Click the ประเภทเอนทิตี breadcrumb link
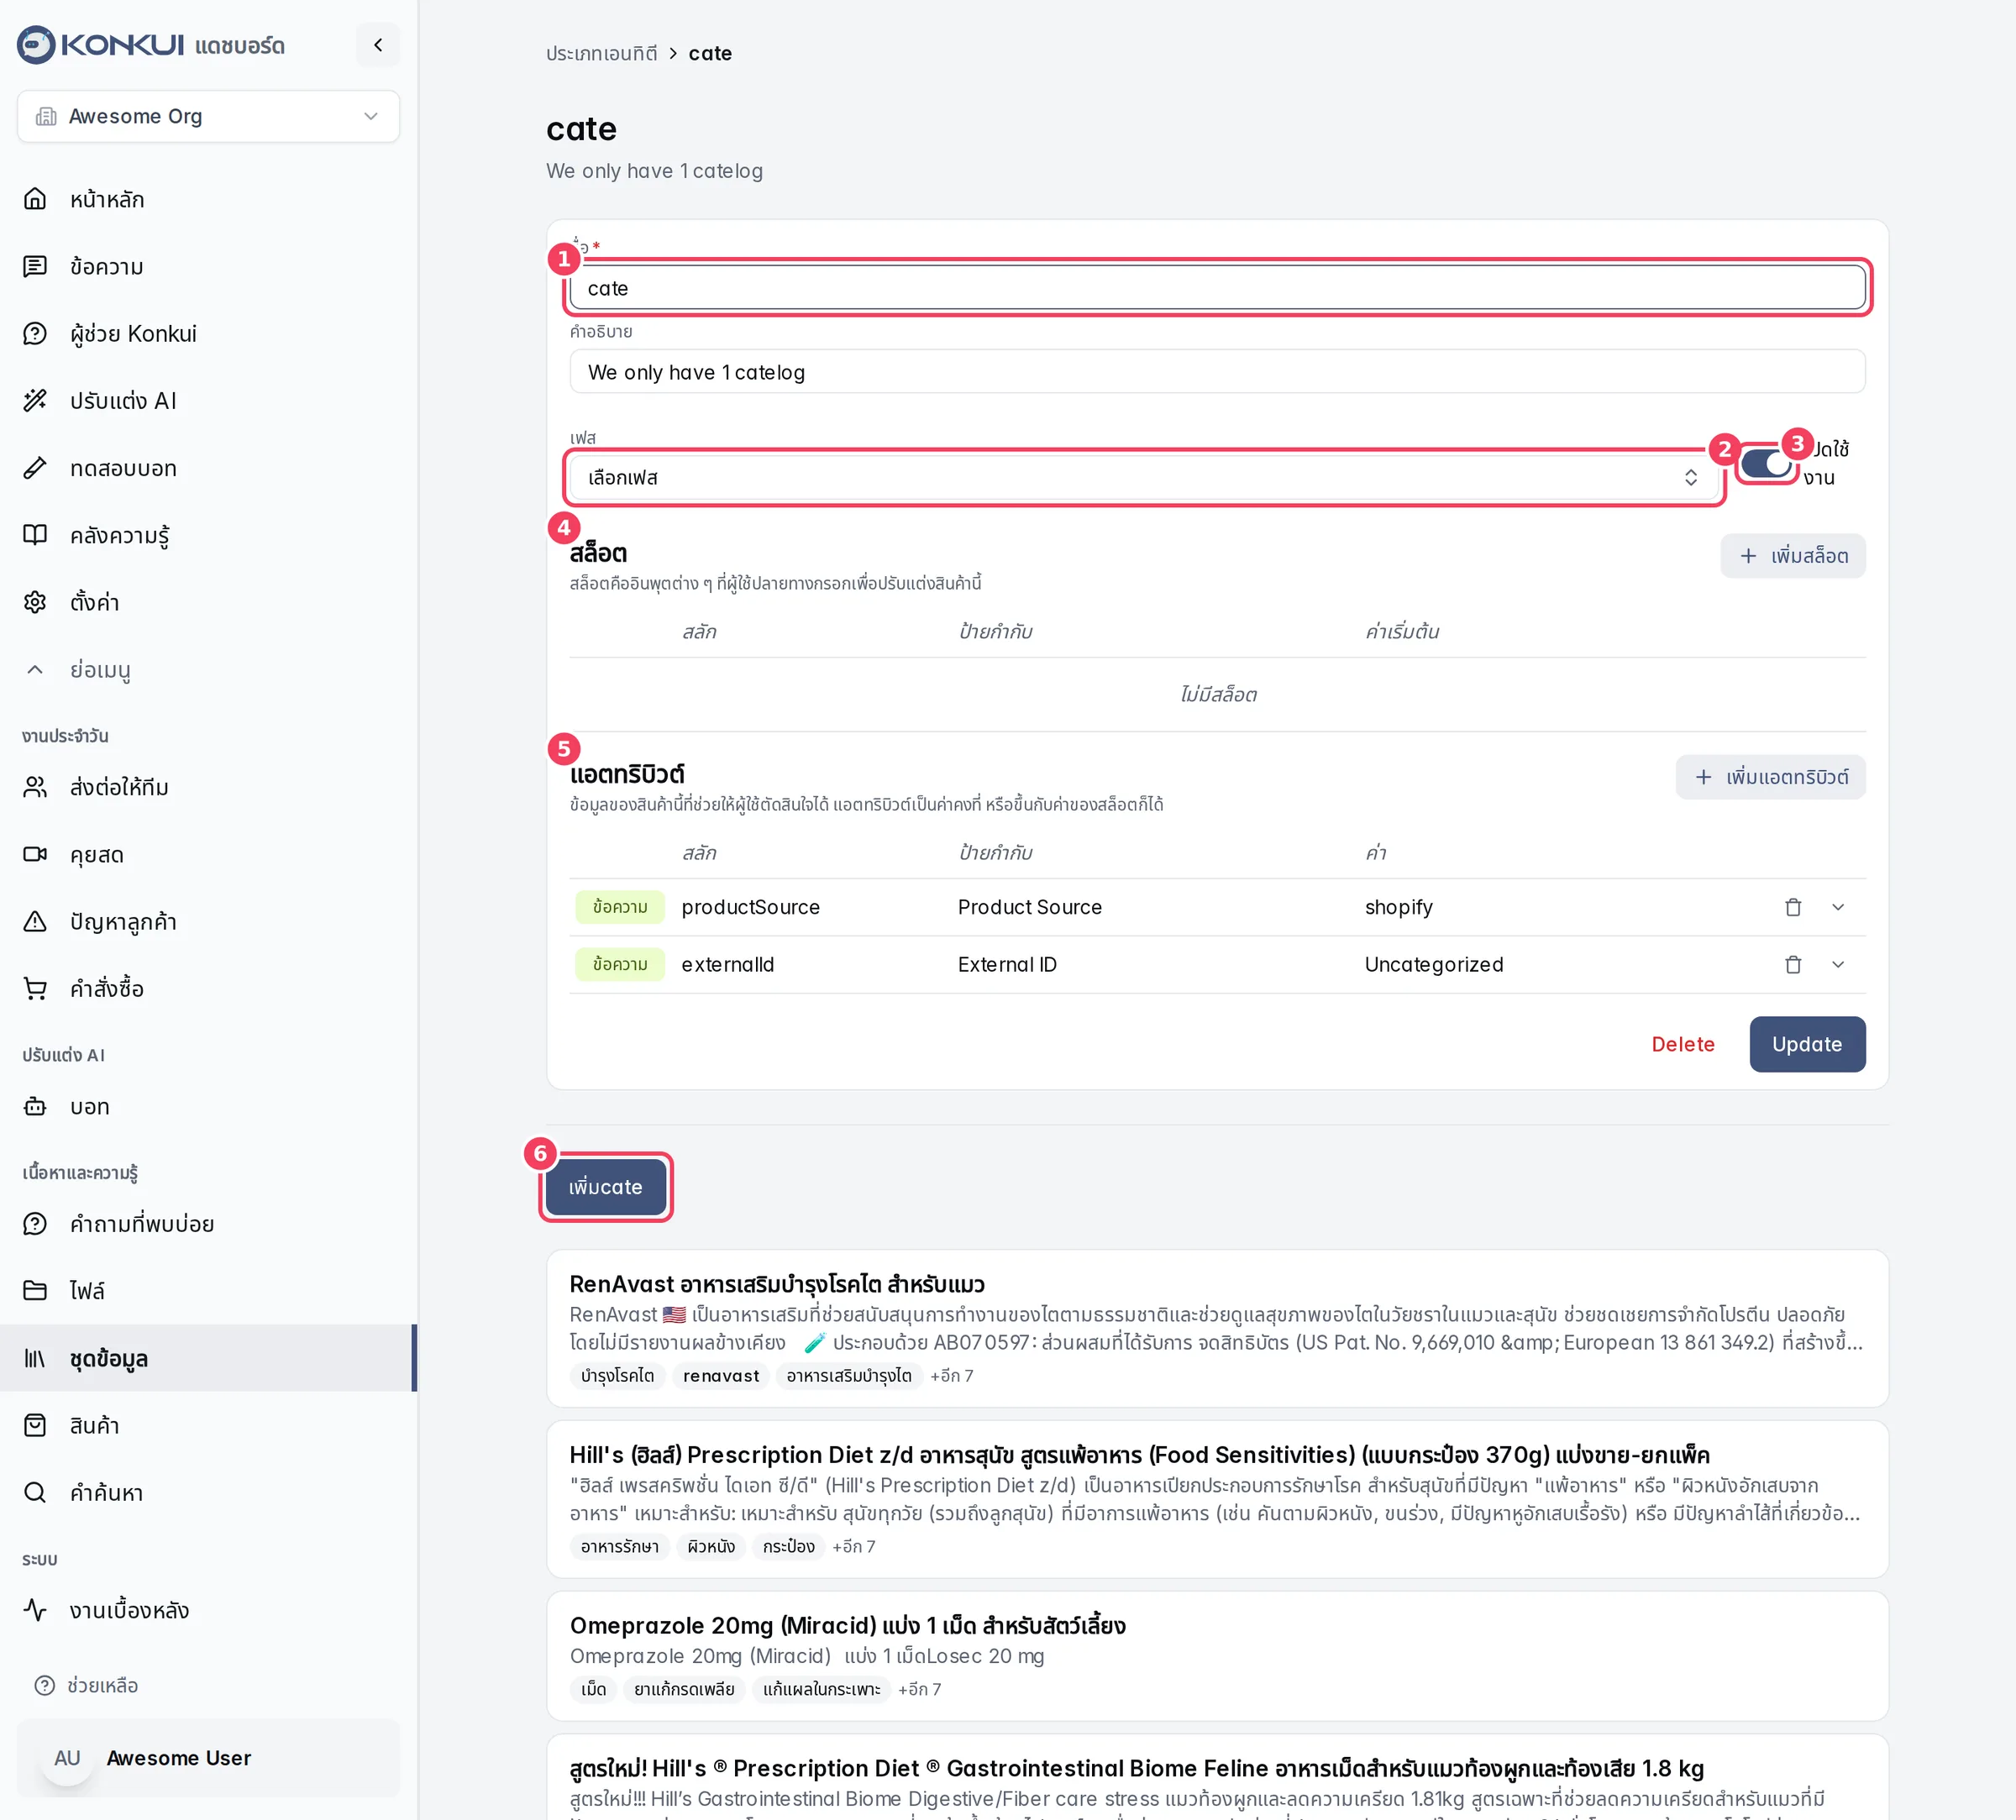 coord(601,53)
